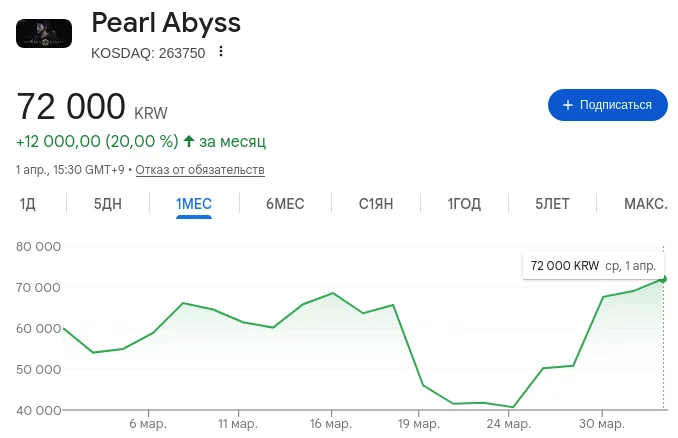678x438 pixels.
Task: Click the Pearl Abyss company logo thumbnail
Action: click(x=44, y=33)
